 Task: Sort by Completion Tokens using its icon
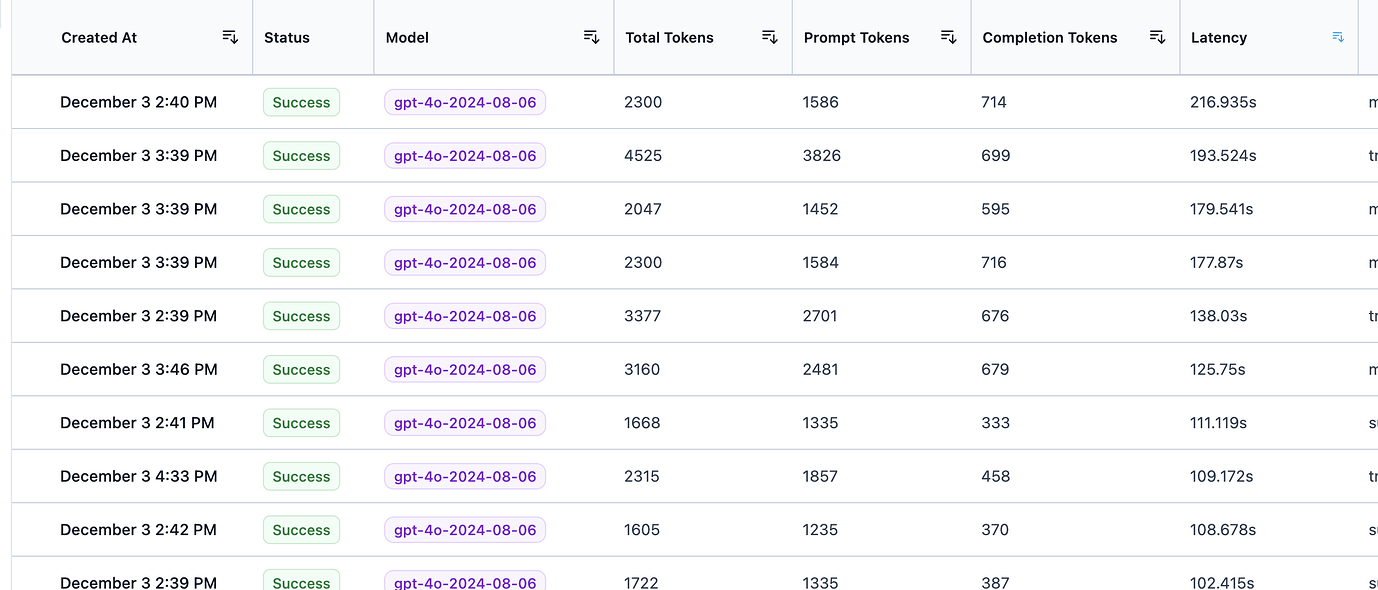click(1157, 38)
